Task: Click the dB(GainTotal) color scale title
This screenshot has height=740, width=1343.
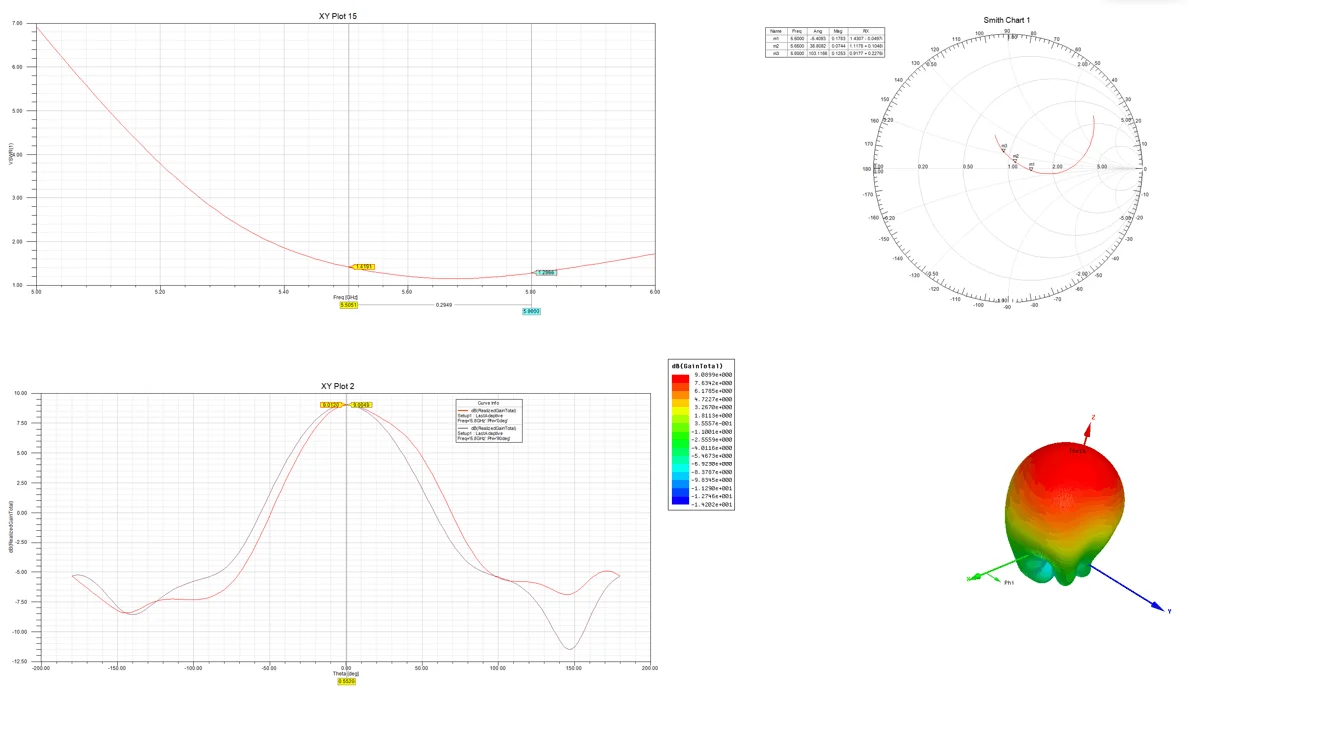Action: 697,366
